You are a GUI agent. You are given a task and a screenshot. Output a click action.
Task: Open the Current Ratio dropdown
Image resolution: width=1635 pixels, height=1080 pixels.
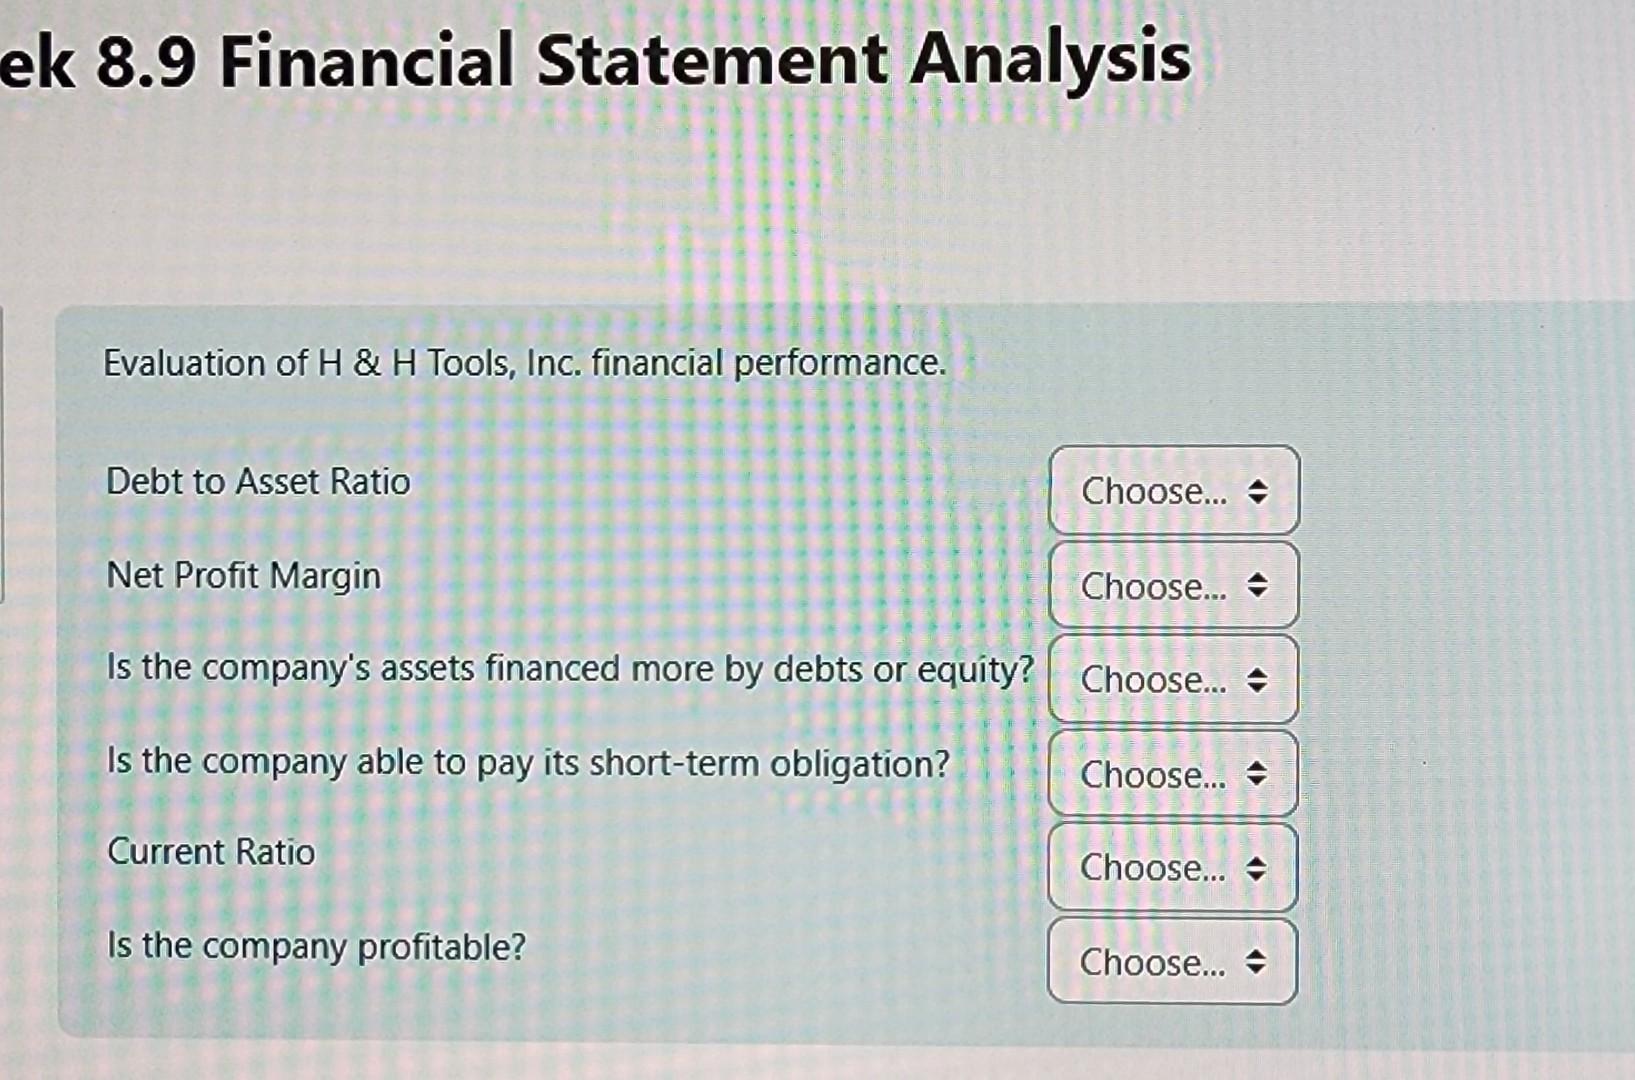1170,868
